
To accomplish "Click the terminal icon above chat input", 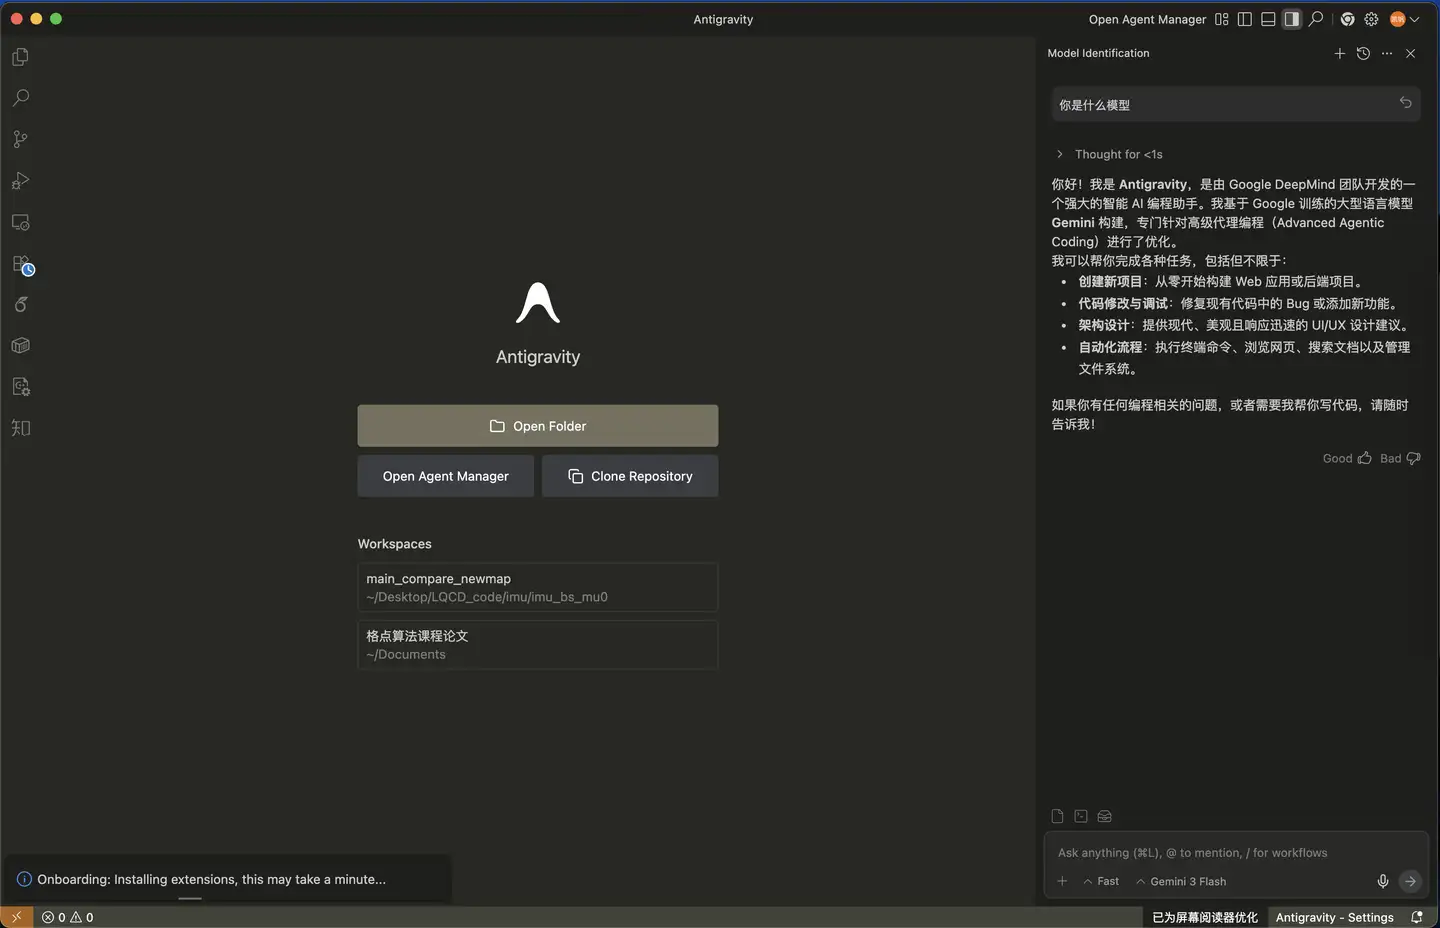I will coord(1081,816).
